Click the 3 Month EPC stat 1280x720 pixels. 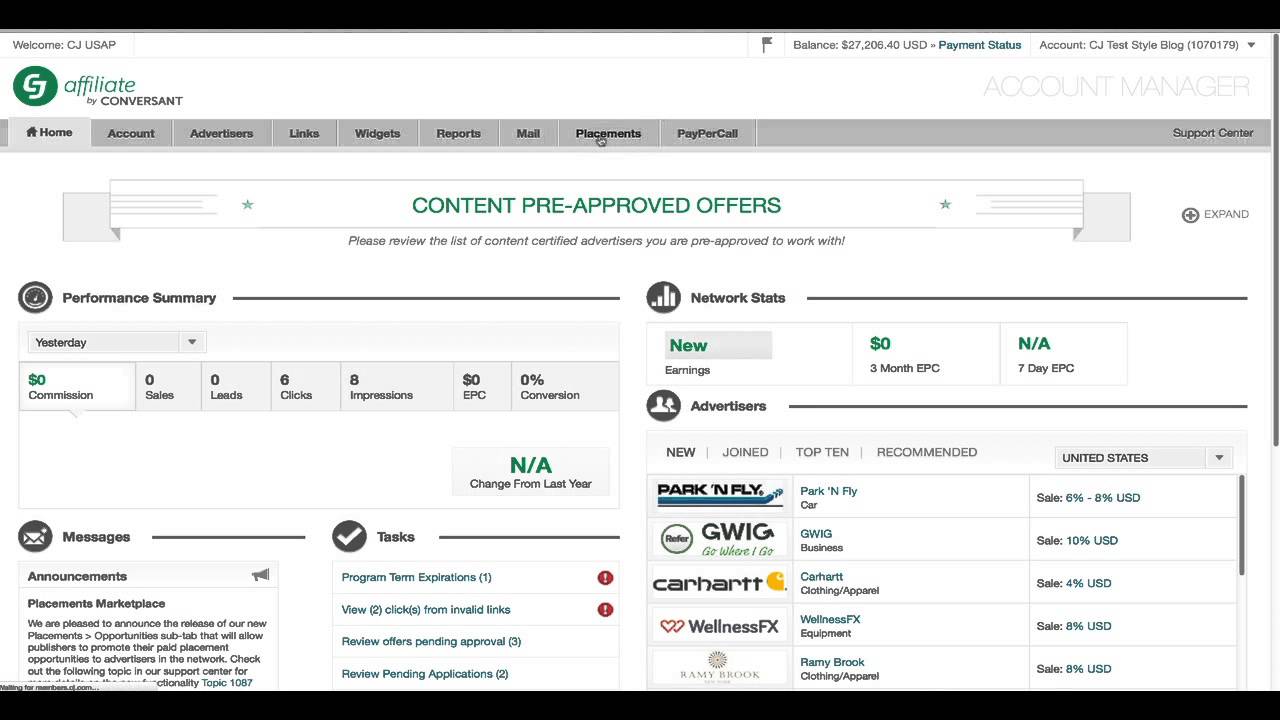click(x=926, y=354)
